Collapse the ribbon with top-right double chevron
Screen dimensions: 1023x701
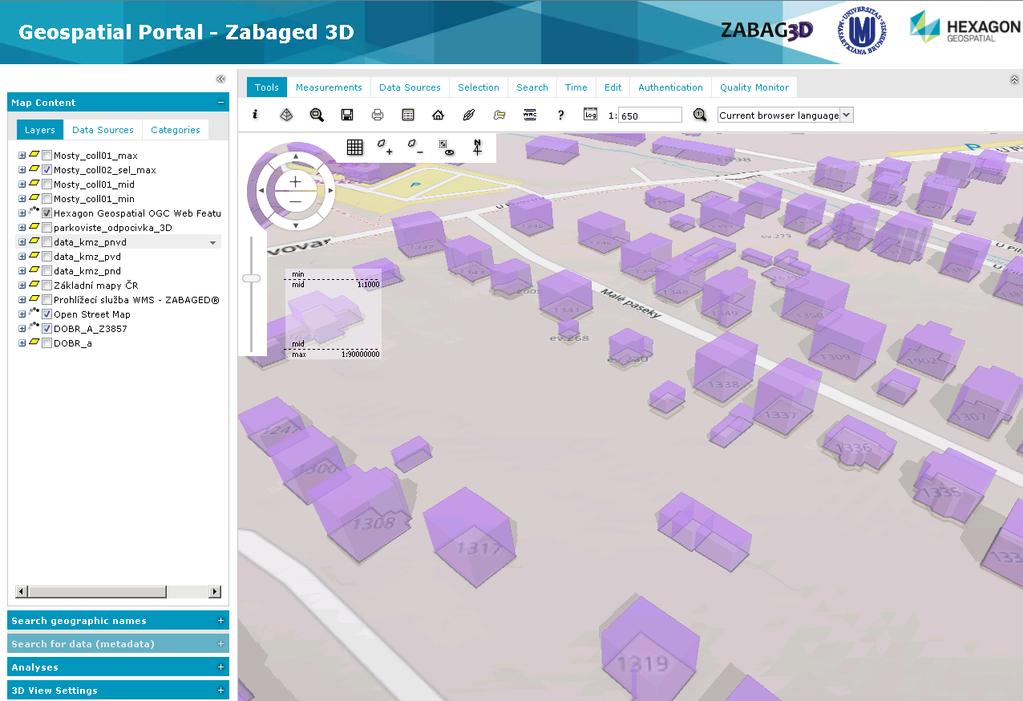[x=1014, y=80]
